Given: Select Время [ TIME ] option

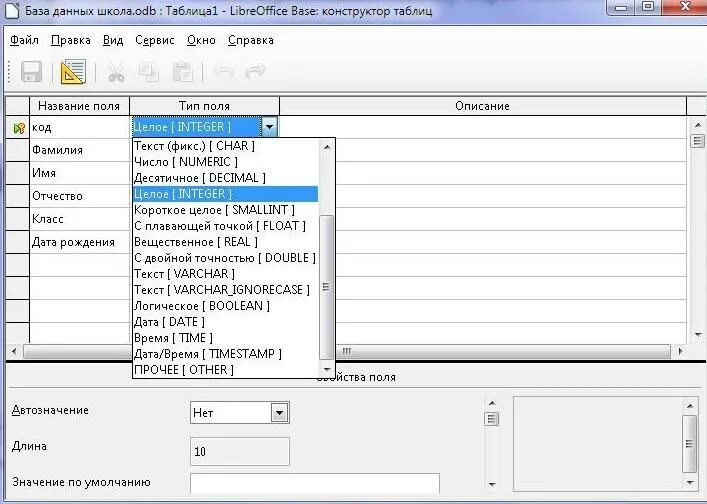Looking at the screenshot, I should pos(225,338).
